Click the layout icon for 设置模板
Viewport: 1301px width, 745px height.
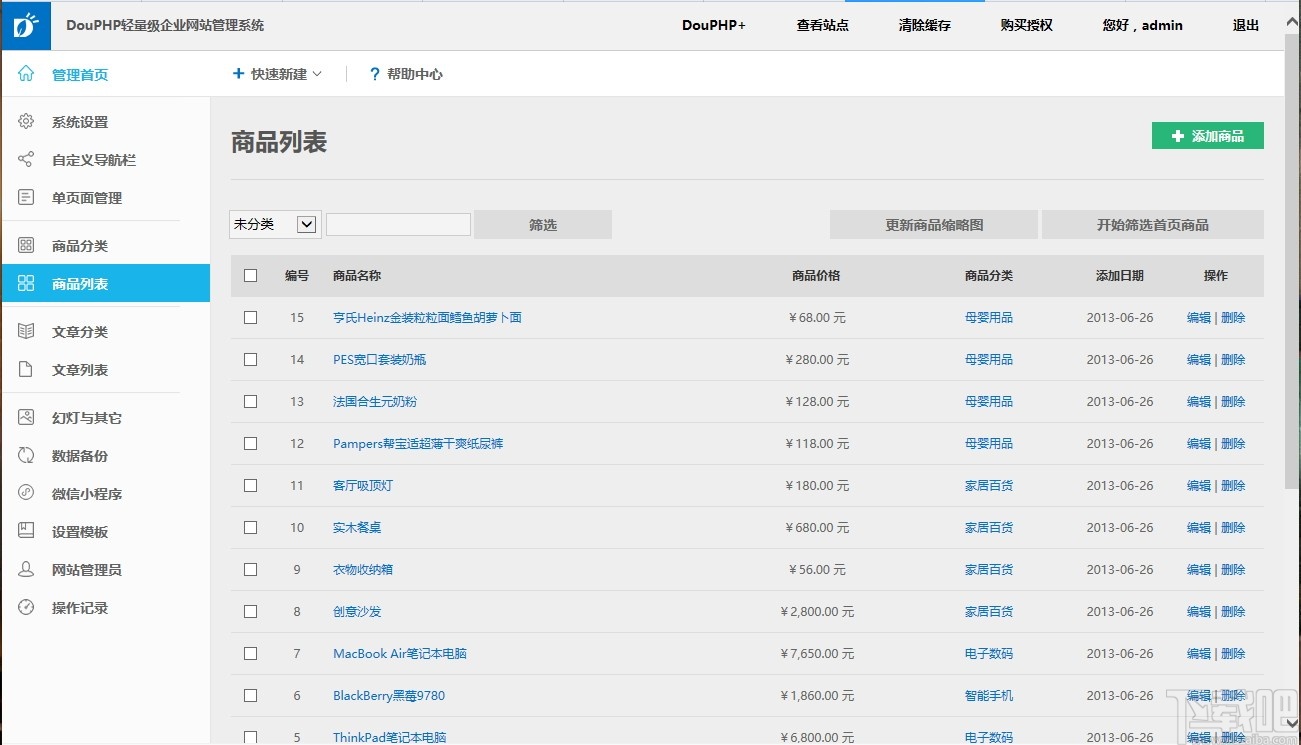(x=26, y=532)
